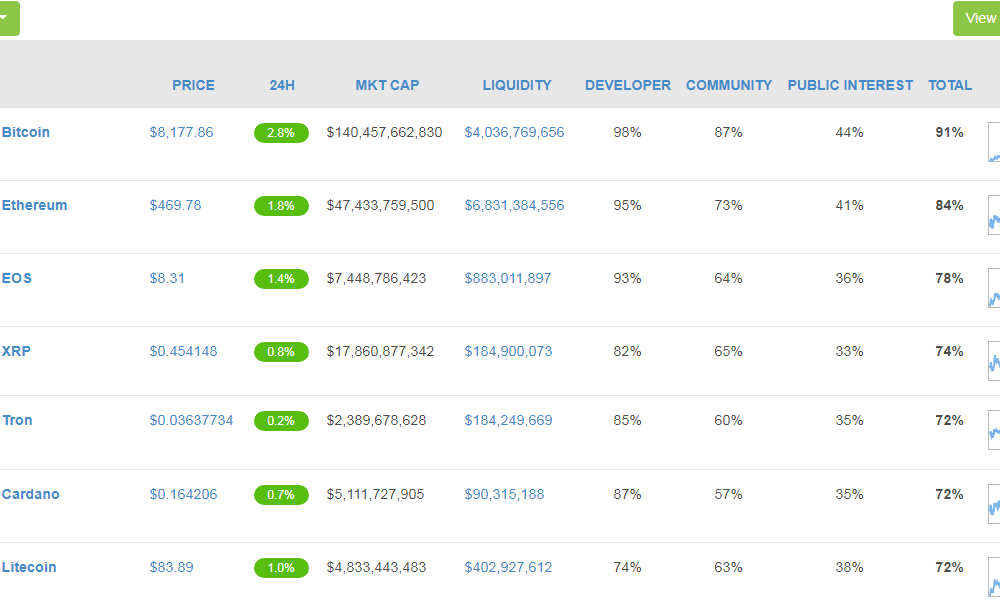Click the green View button

[977, 19]
